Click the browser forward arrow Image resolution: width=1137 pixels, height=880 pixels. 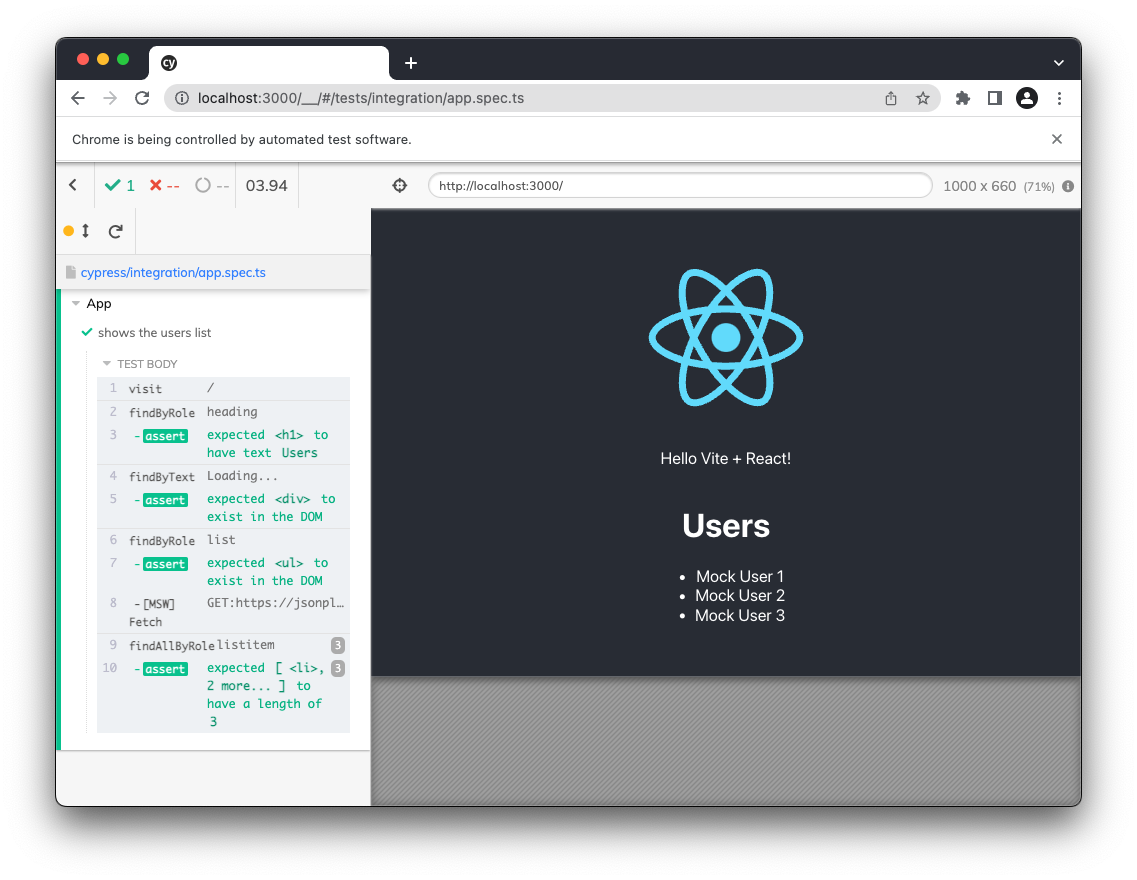[x=110, y=99]
